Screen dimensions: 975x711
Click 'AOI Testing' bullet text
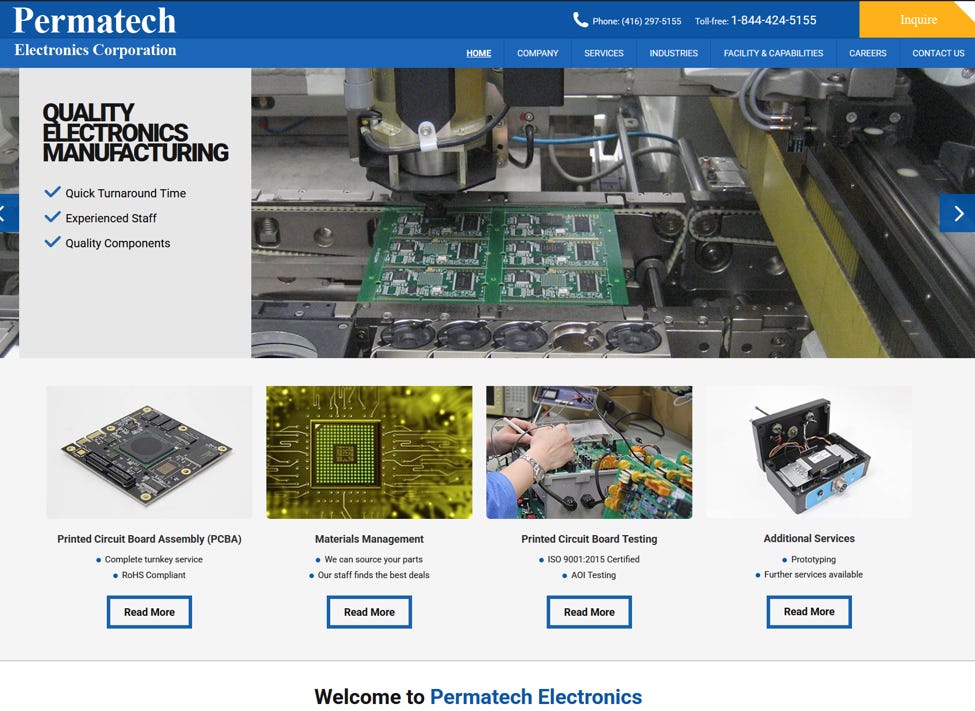[x=594, y=575]
